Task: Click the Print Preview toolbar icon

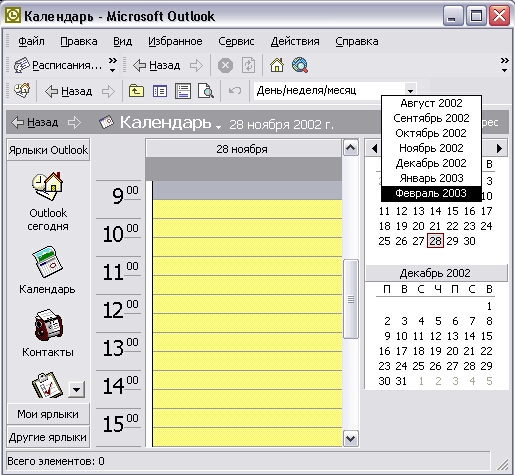Action: point(206,91)
